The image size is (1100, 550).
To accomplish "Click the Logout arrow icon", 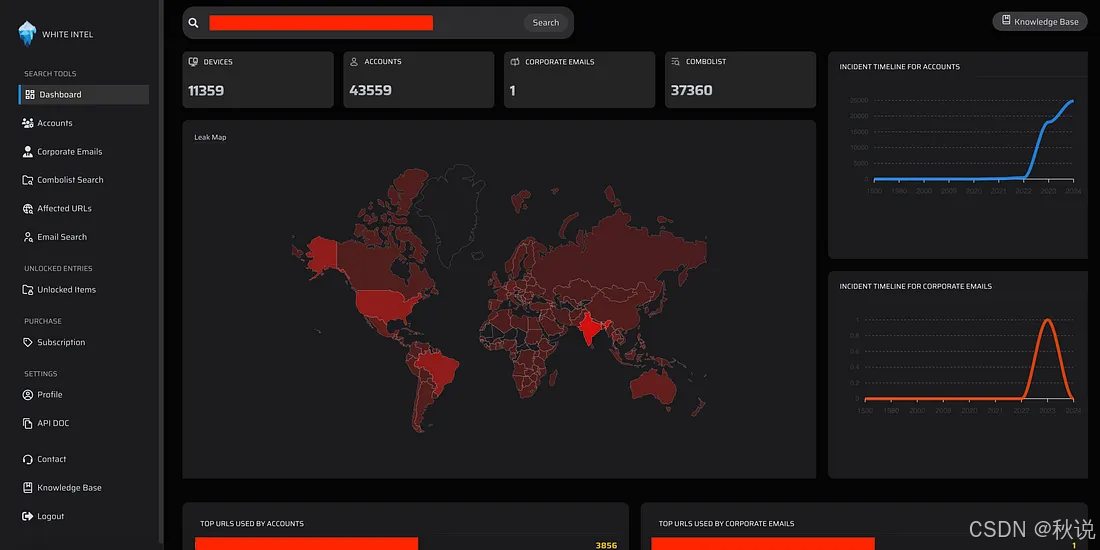I will pos(28,516).
